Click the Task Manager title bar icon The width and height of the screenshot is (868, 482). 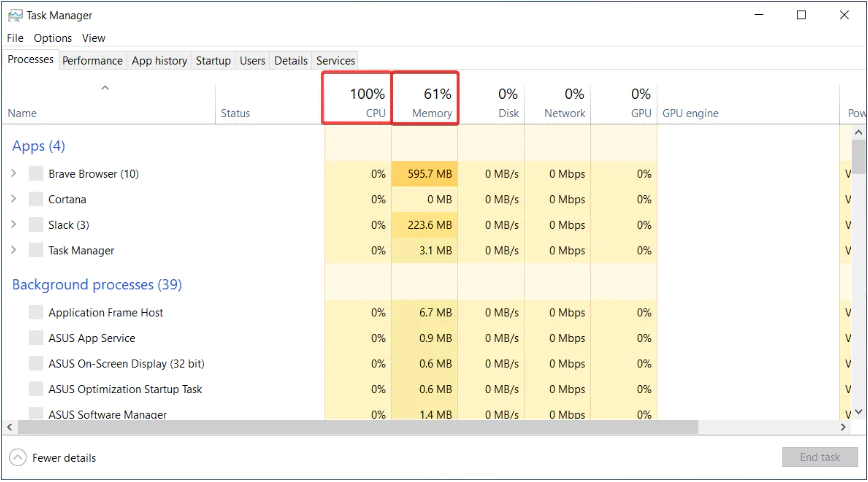(14, 15)
